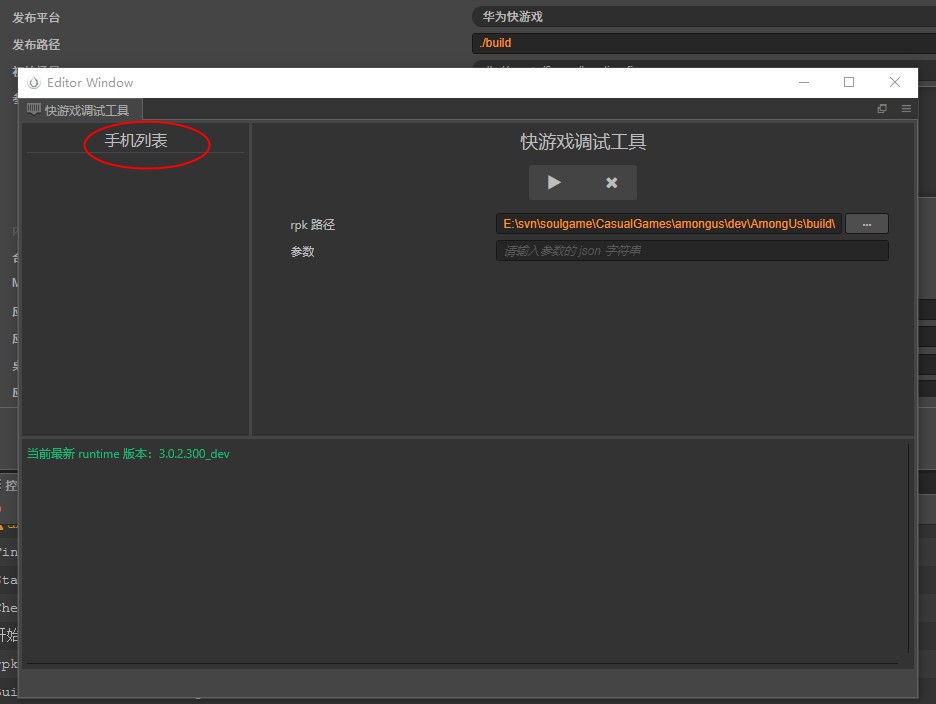Click the ./build 发布路径 field in background
Screen dimensions: 936x704
[704, 43]
